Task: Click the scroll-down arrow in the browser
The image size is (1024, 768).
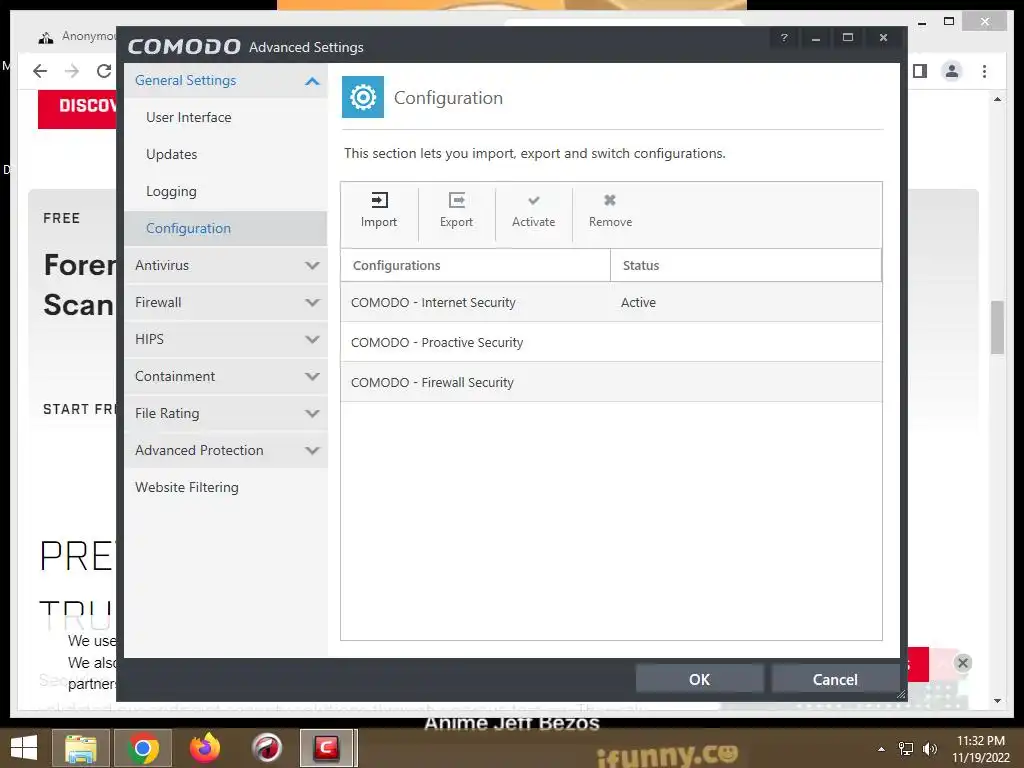Action: tap(997, 701)
